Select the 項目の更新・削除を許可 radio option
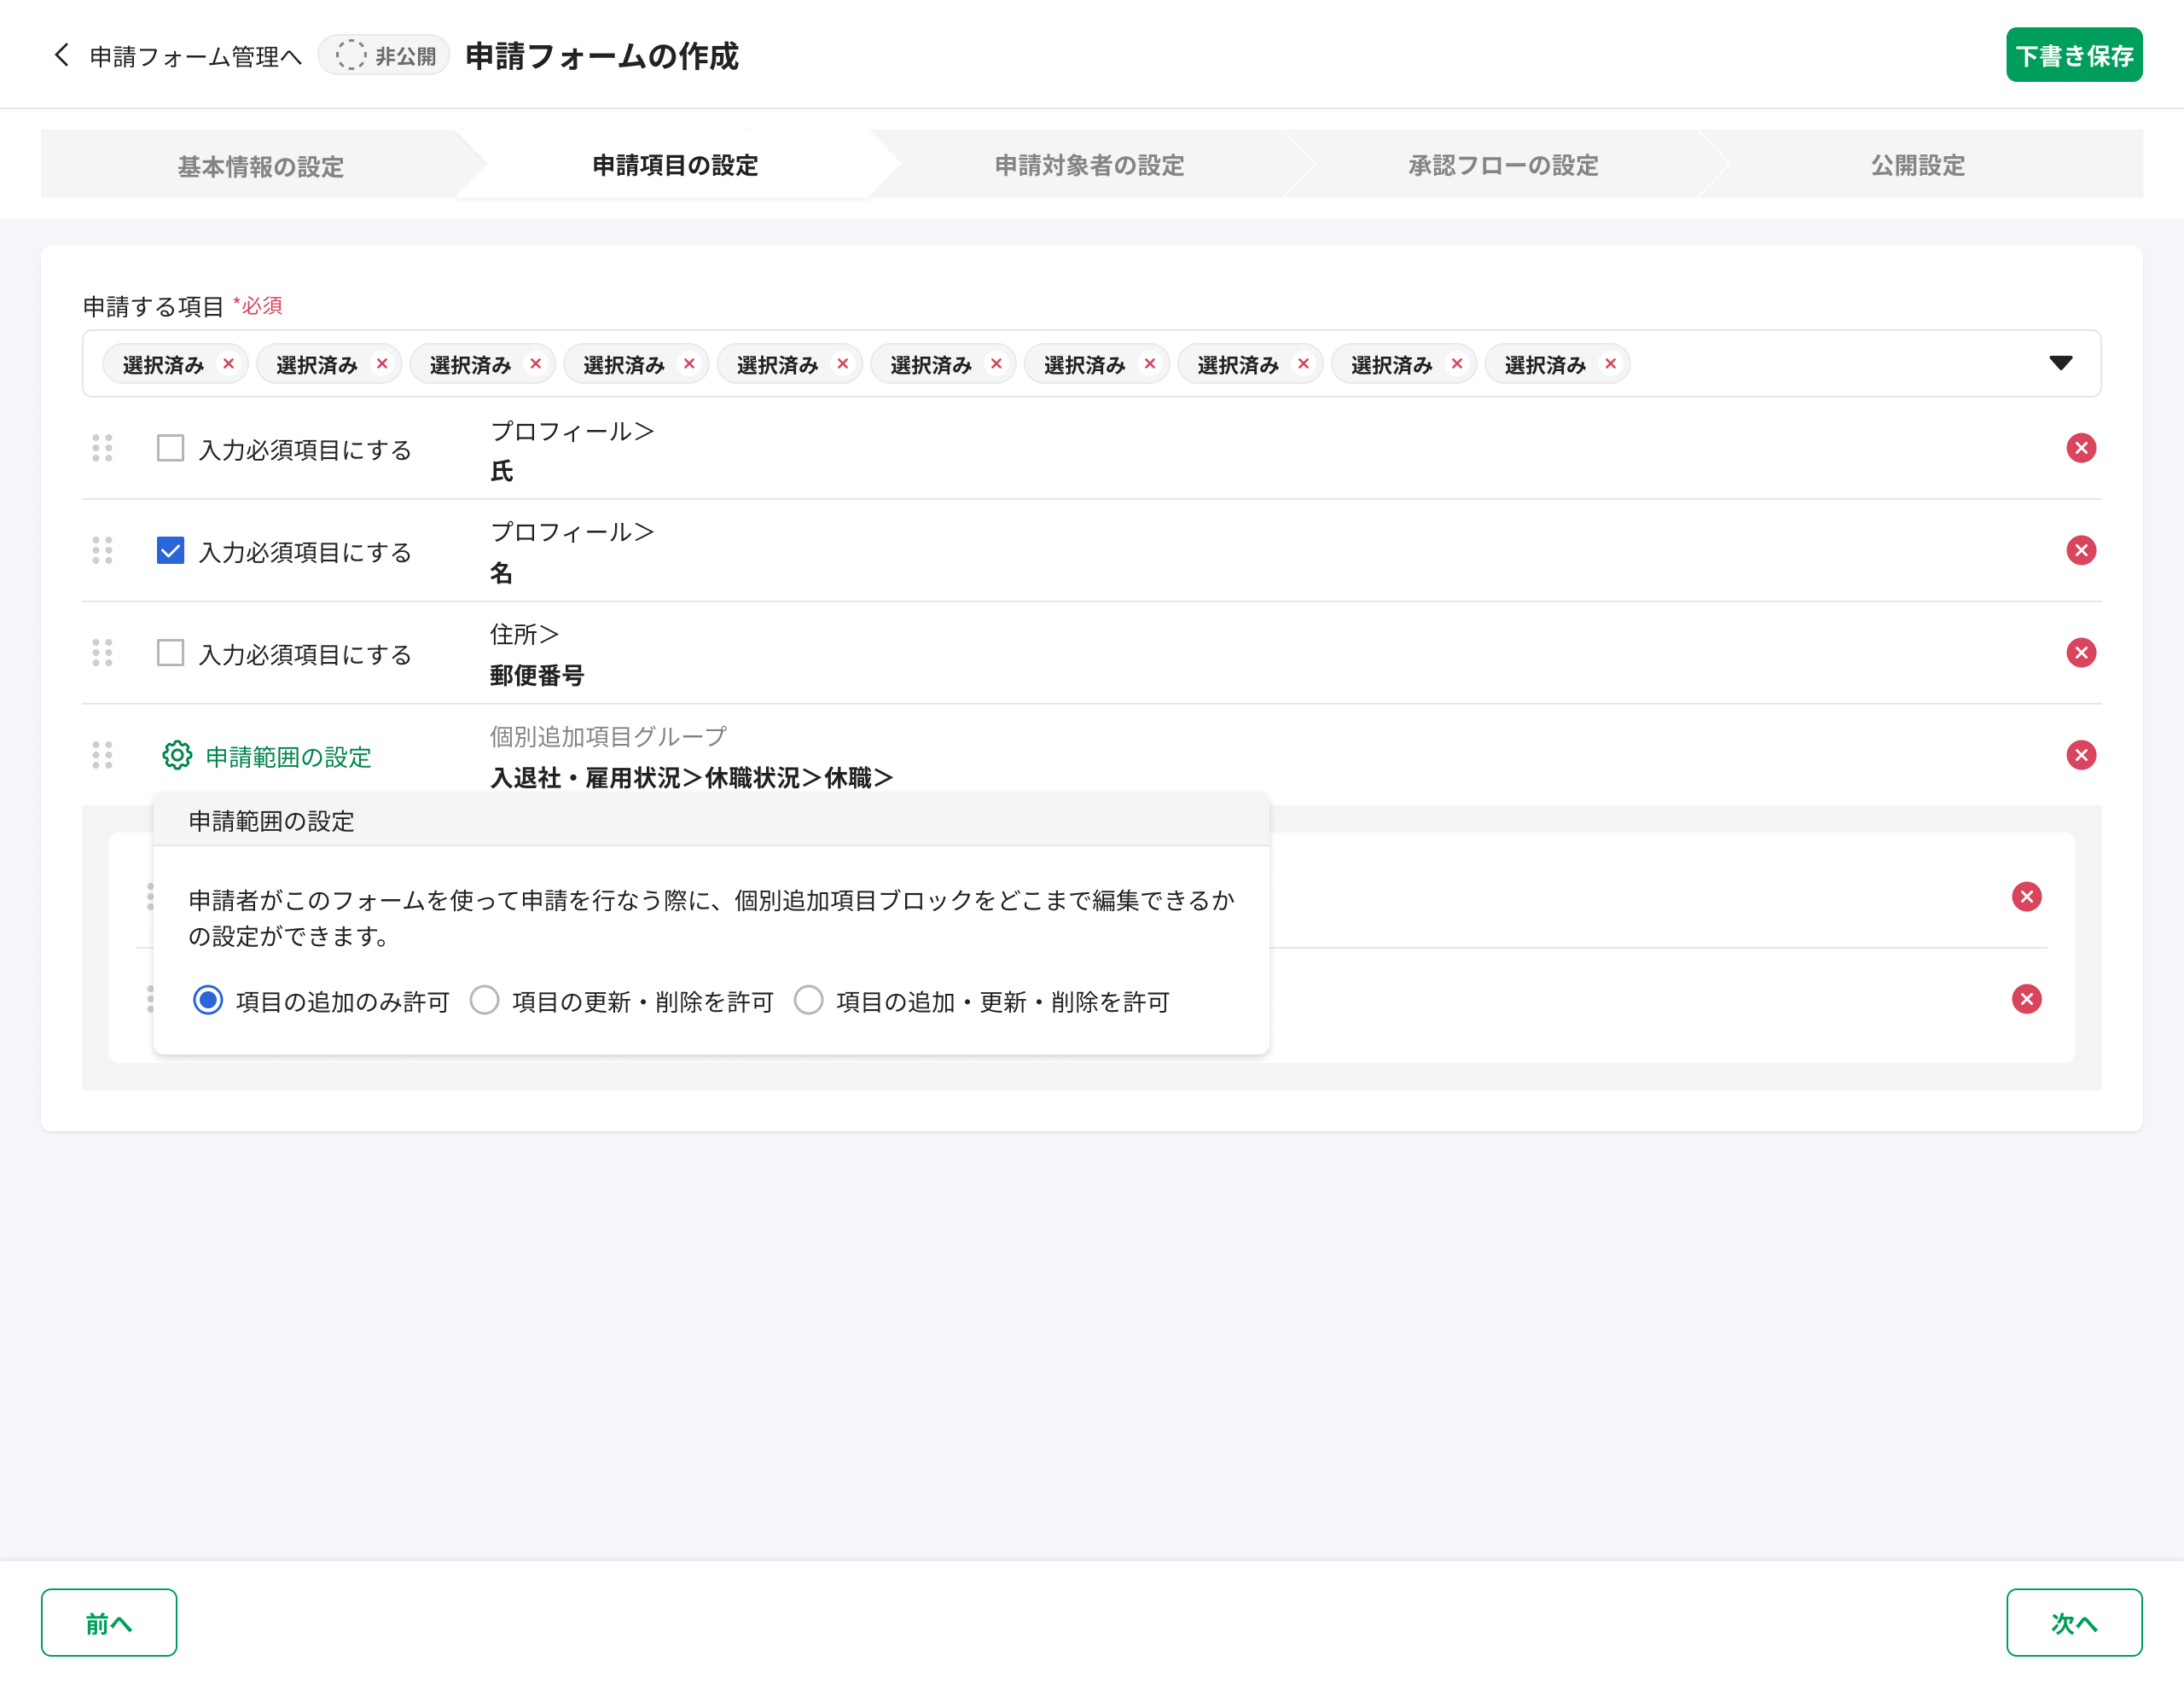This screenshot has height=1684, width=2184. [485, 1000]
